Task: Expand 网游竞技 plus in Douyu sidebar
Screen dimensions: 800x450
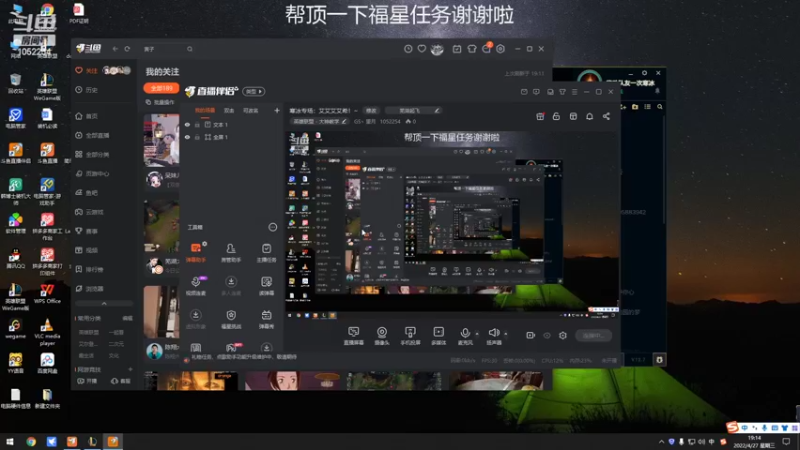Action: pyautogui.click(x=130, y=369)
